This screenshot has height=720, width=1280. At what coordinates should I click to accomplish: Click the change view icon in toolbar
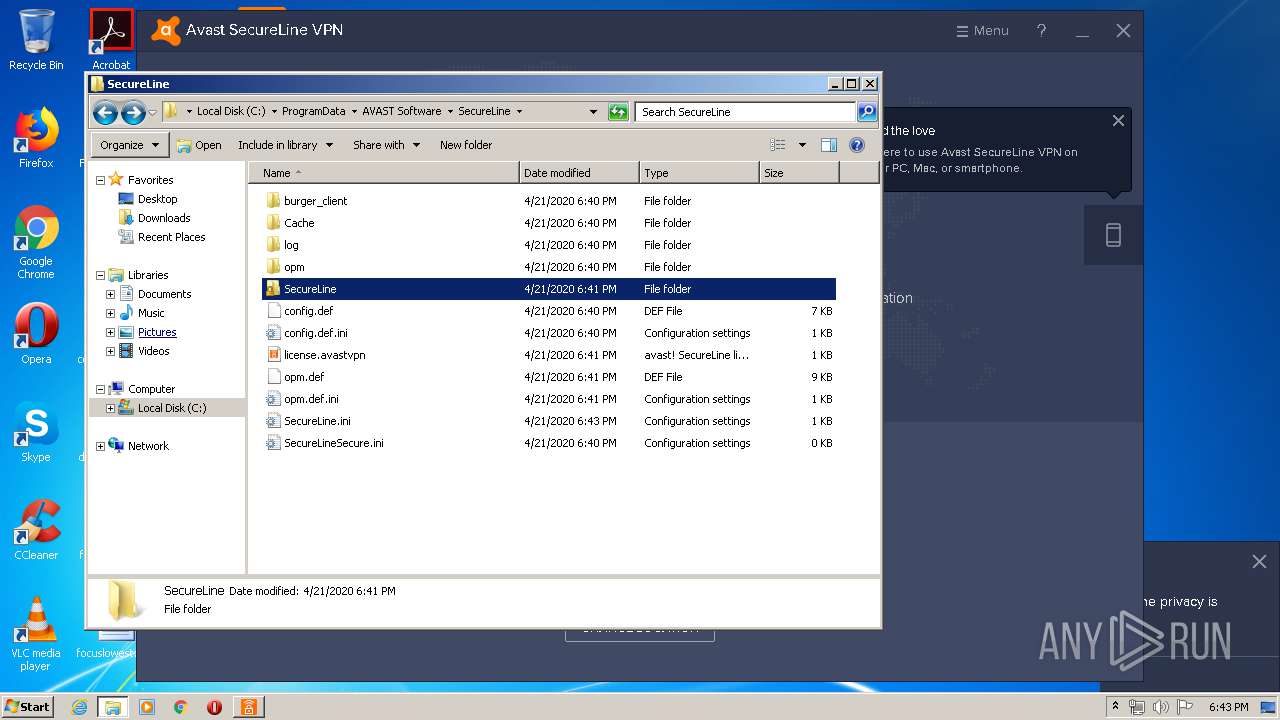(x=778, y=145)
